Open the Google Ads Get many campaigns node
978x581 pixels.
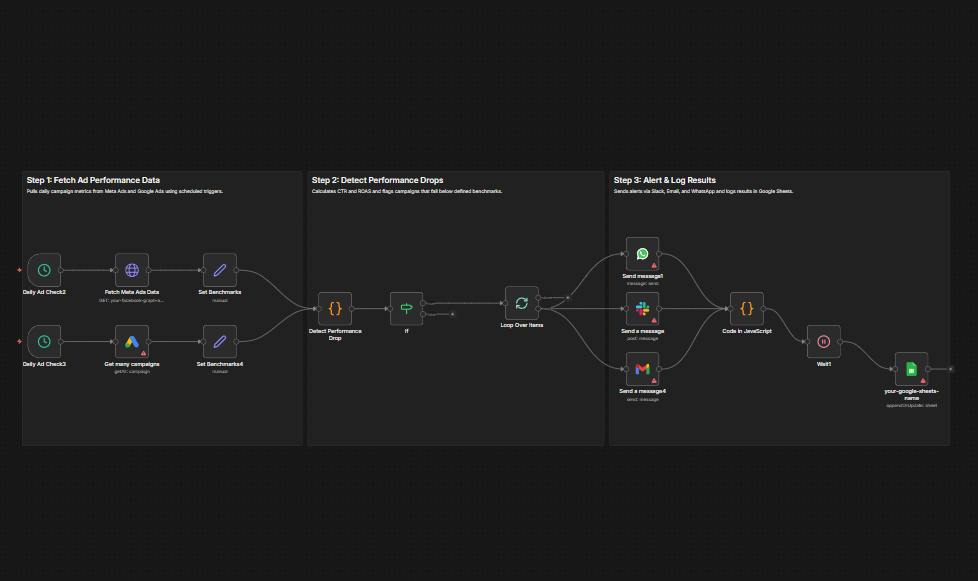[x=131, y=341]
